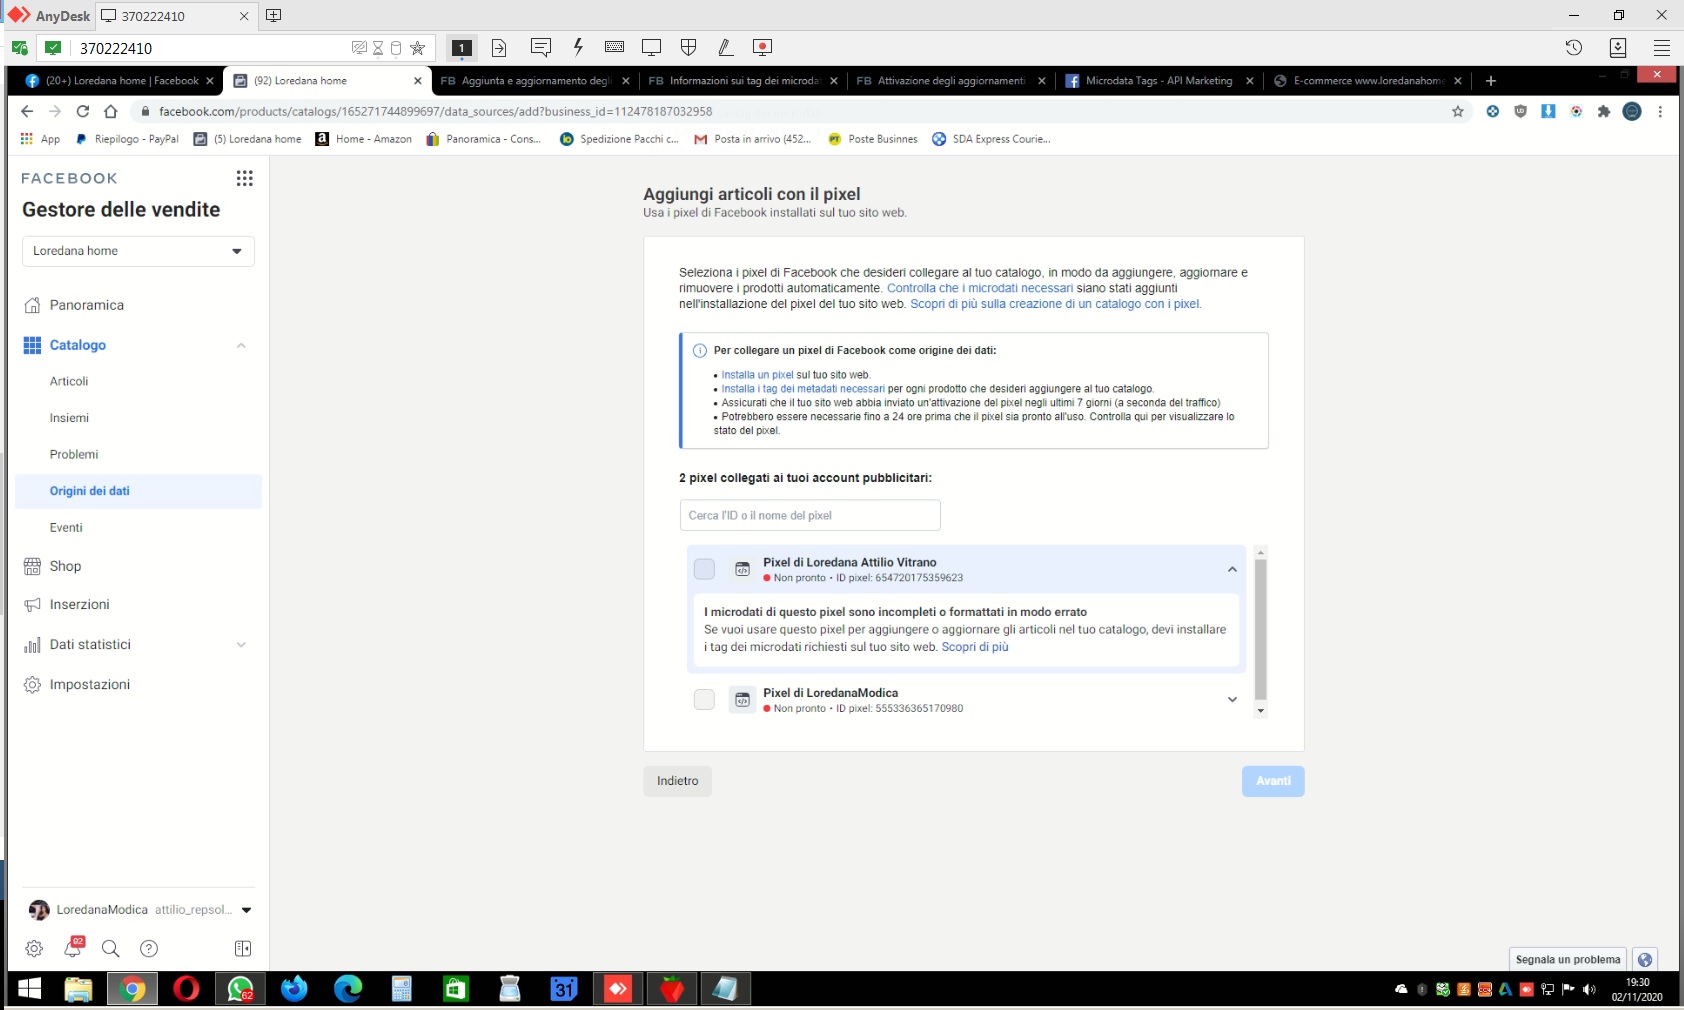This screenshot has width=1684, height=1010.
Task: Open Riepilogo - PayPal bookmark
Action: (127, 139)
